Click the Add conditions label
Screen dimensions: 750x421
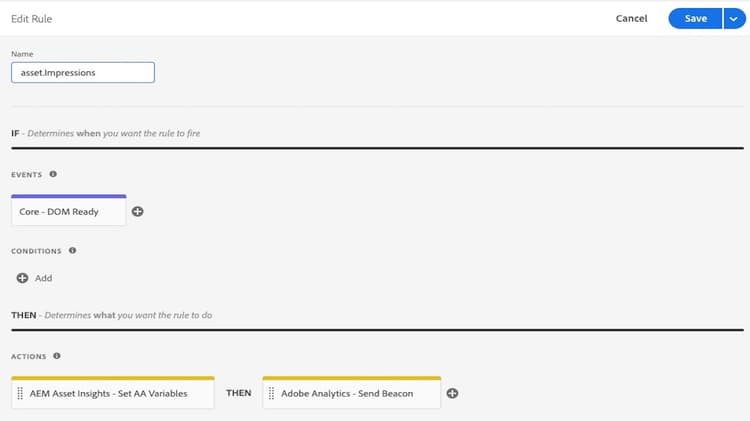[x=44, y=278]
